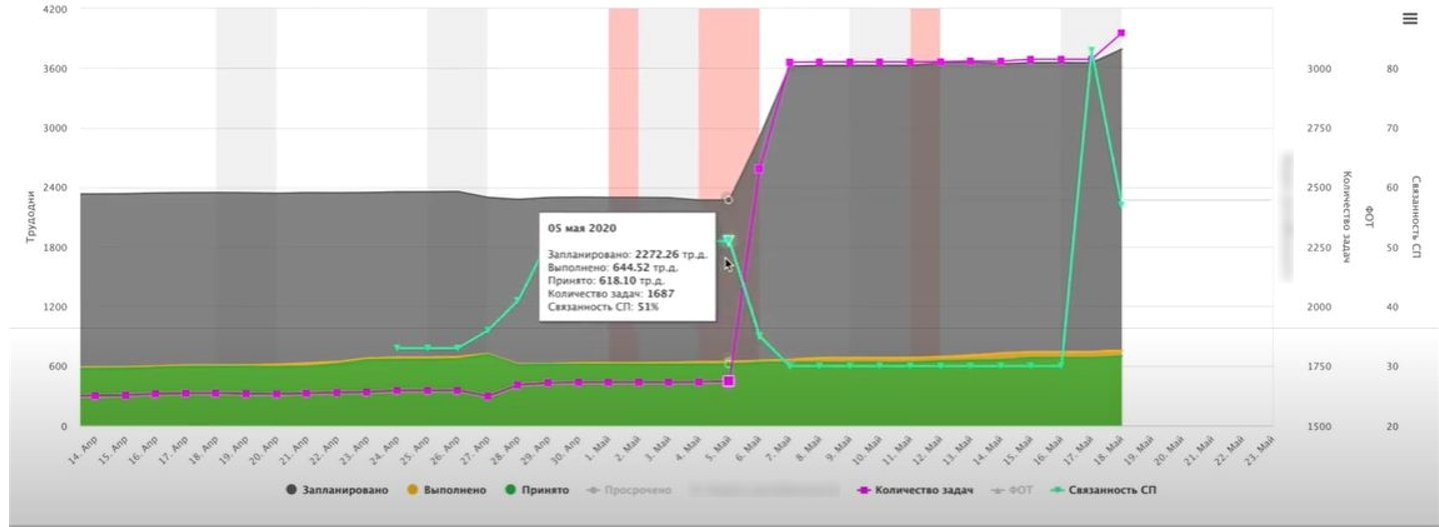The width and height of the screenshot is (1439, 527).
Task: Click the '40' right axis label
Action: (x=1391, y=307)
